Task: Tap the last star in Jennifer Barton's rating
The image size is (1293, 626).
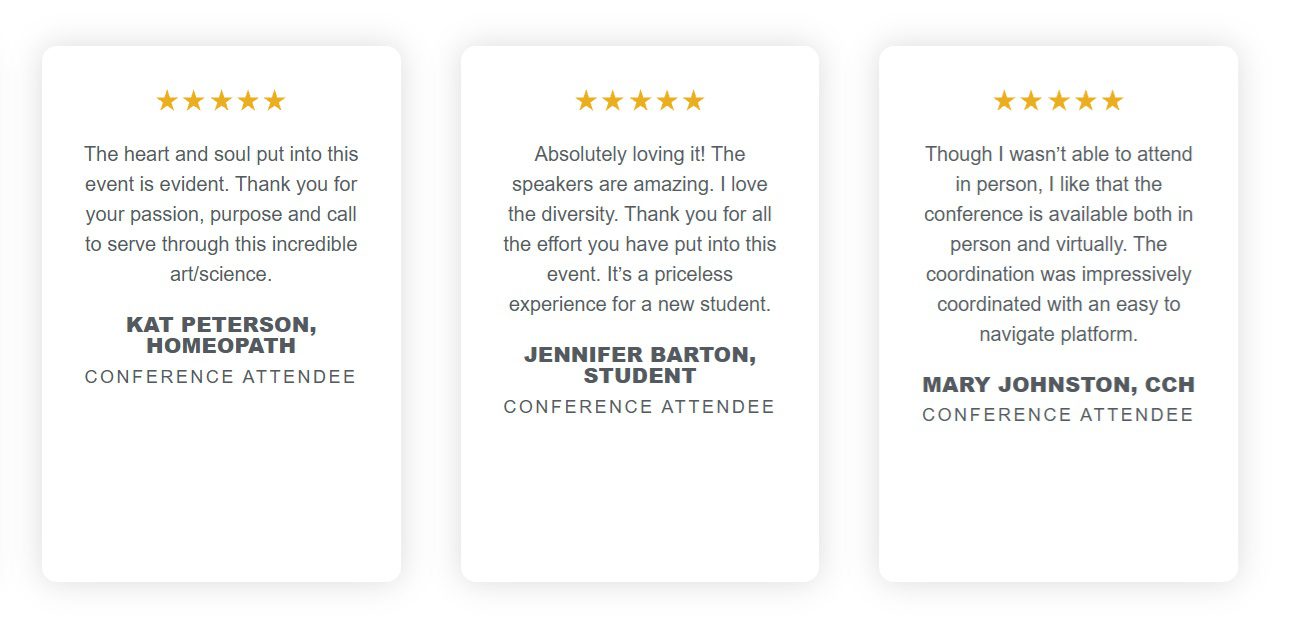Action: (x=694, y=101)
